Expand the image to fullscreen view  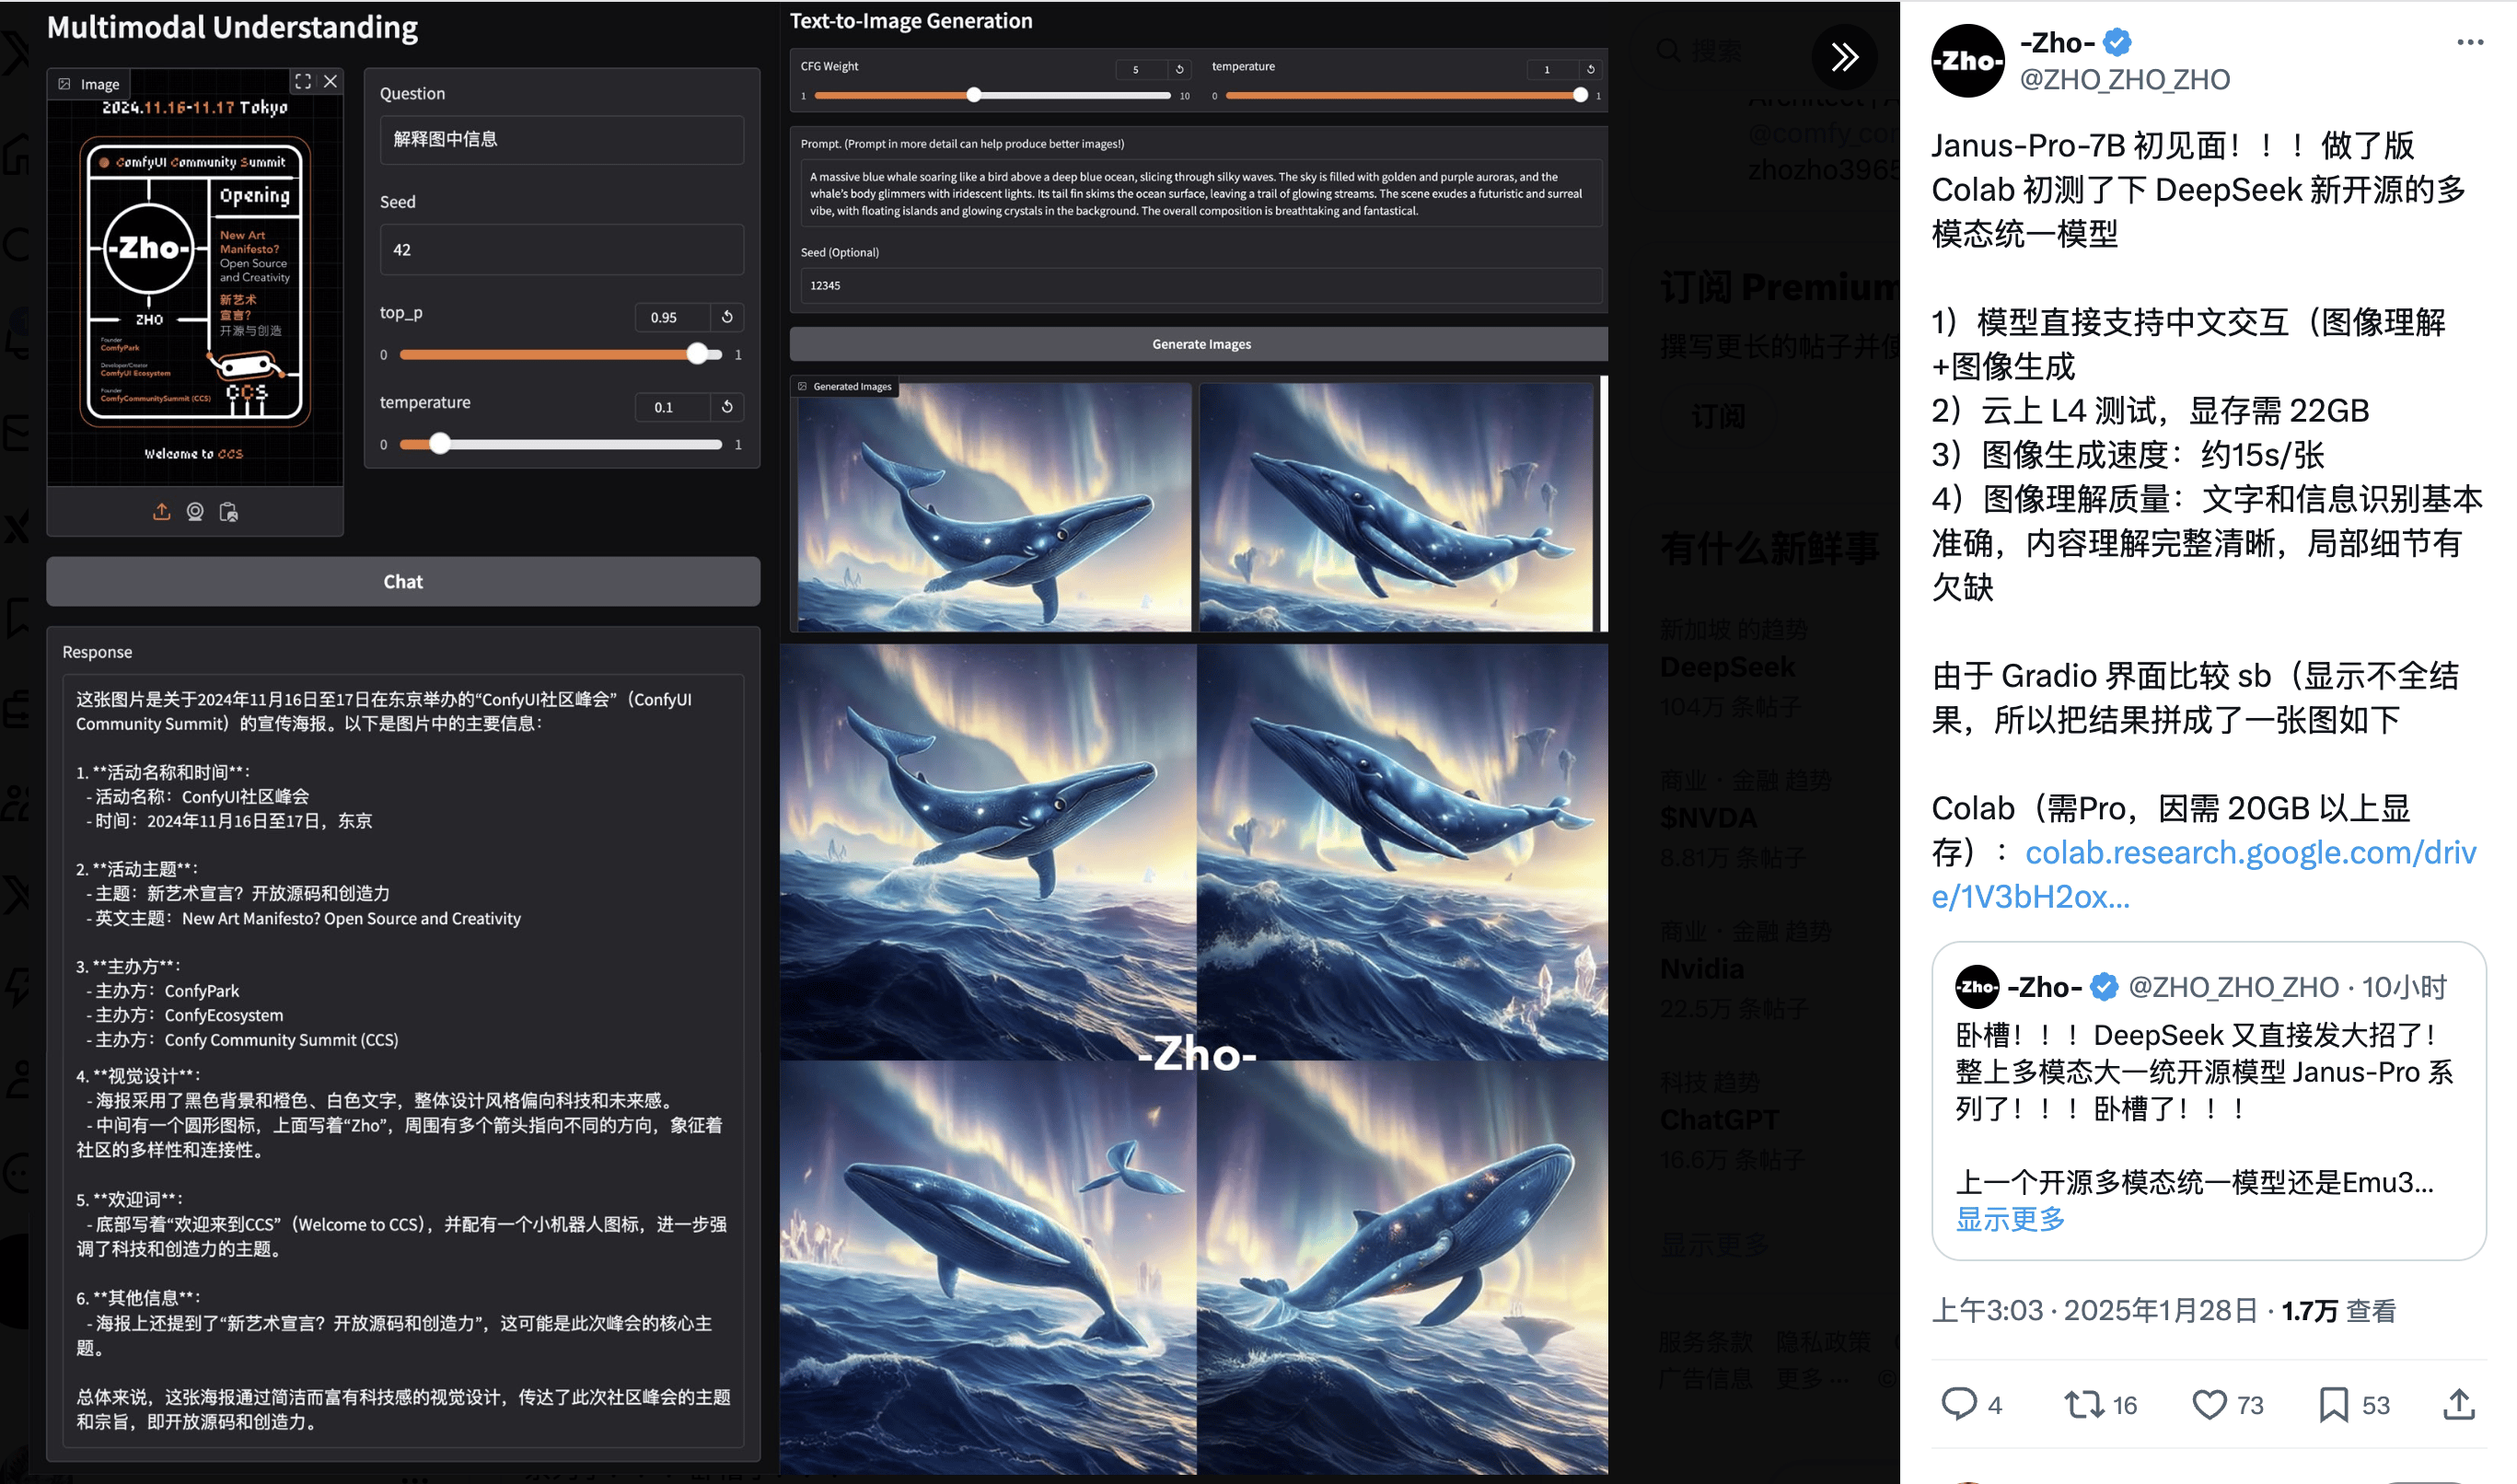(304, 82)
